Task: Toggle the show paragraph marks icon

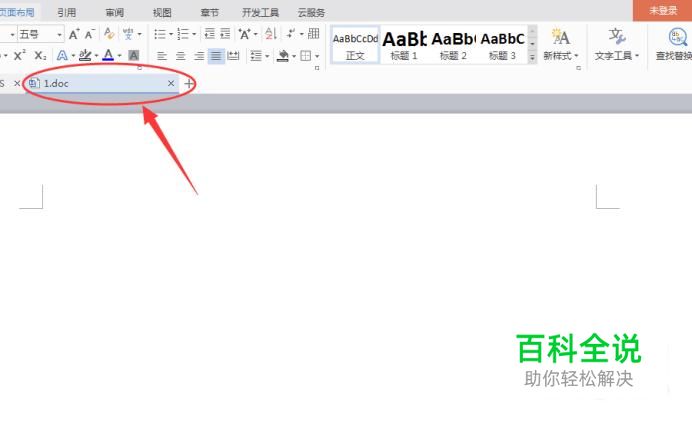Action: tap(291, 34)
